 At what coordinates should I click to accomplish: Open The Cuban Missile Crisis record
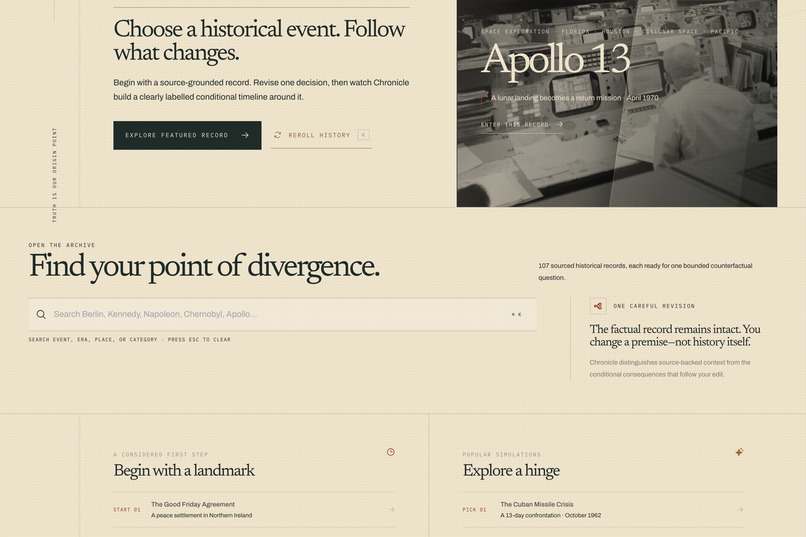click(603, 510)
